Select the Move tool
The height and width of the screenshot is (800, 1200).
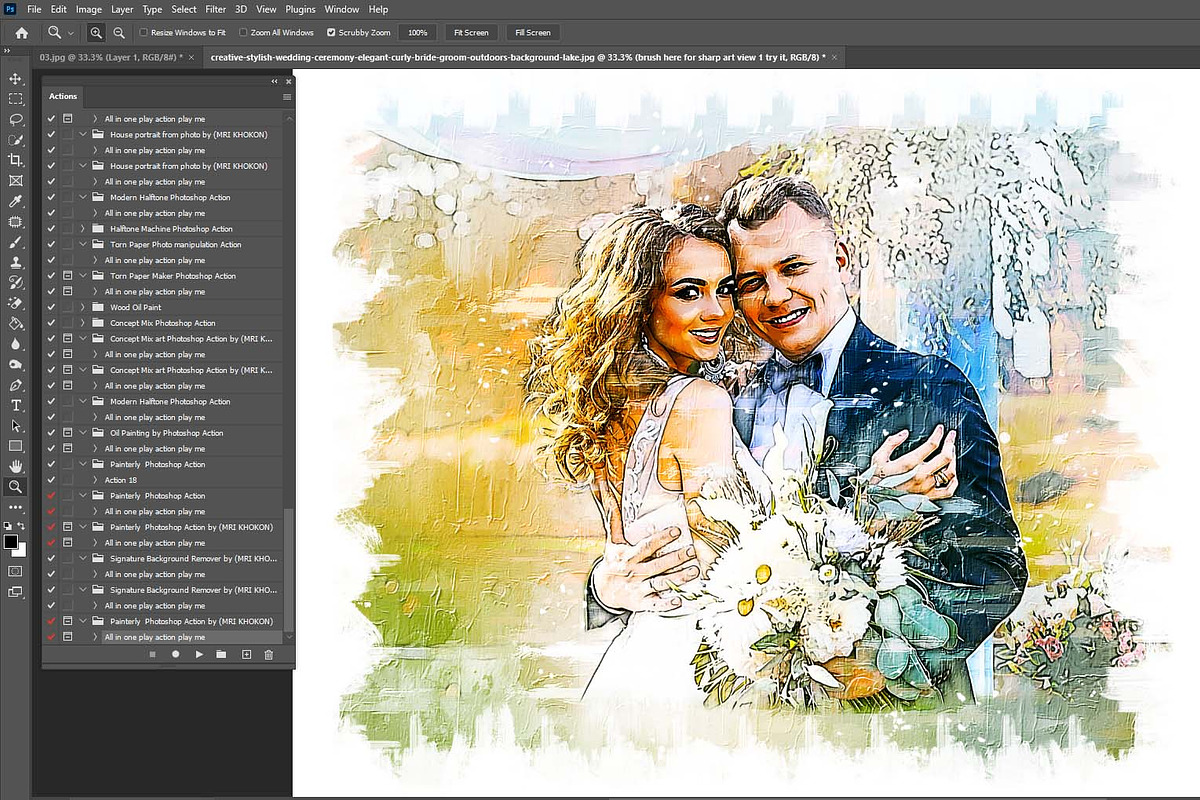[15, 78]
